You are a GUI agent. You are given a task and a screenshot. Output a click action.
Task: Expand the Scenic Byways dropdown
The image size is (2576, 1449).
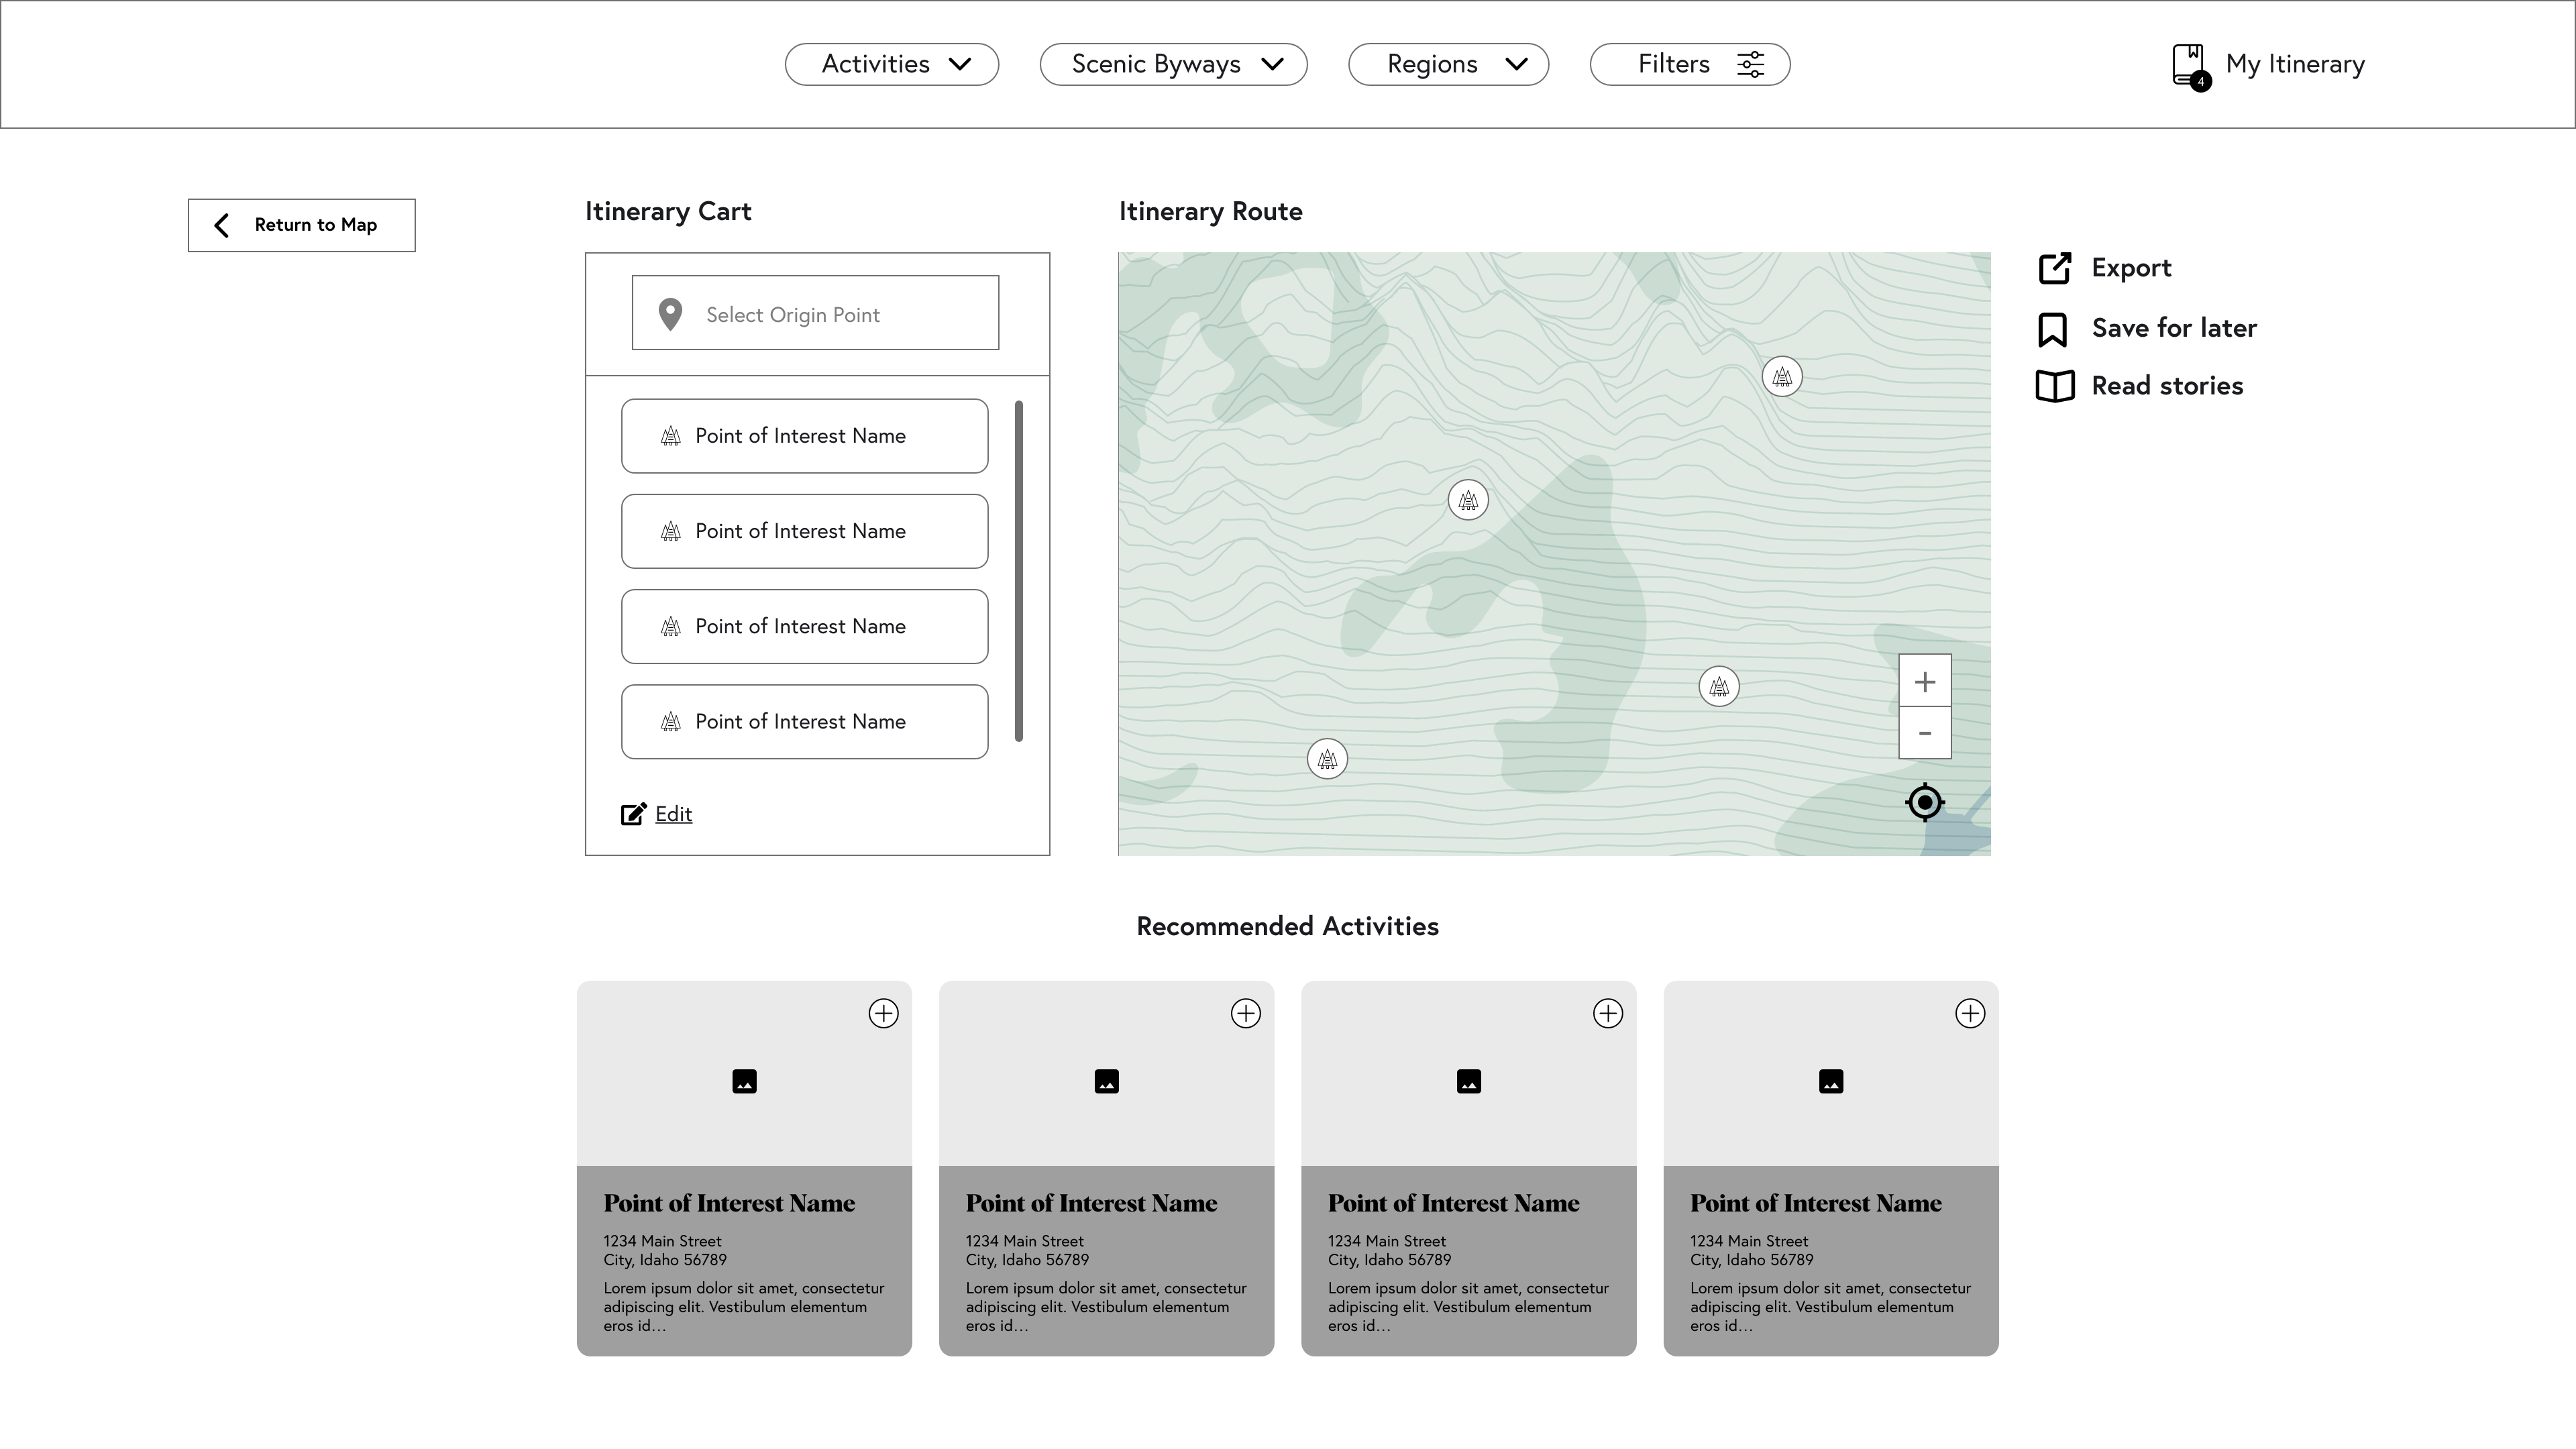[1173, 64]
